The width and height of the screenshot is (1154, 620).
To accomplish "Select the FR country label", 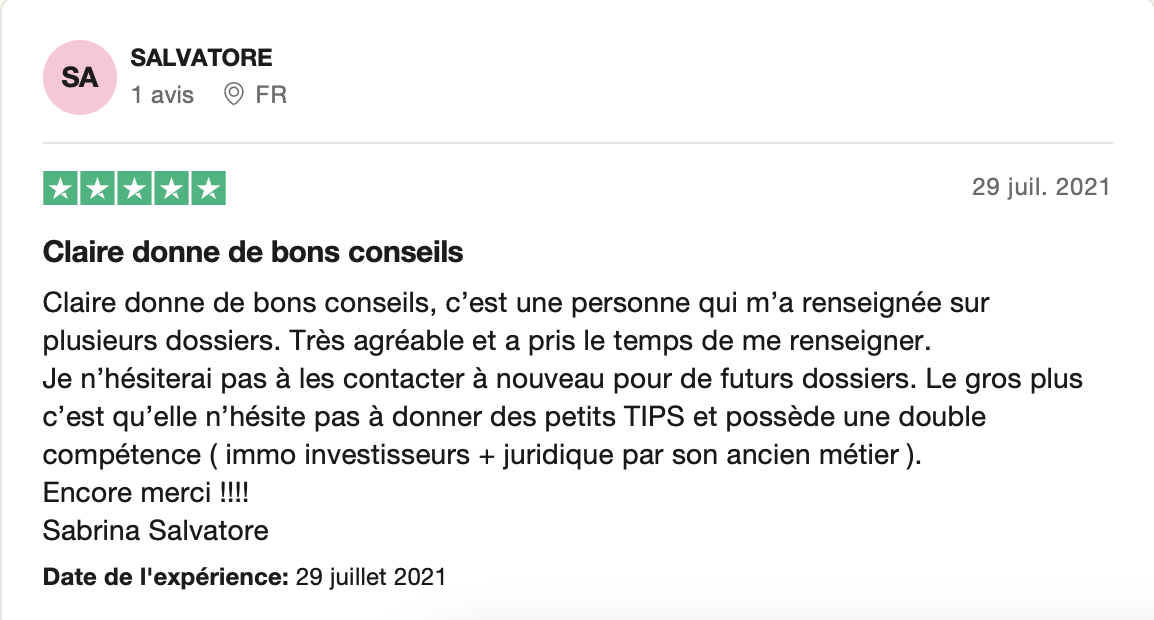I will 271,95.
